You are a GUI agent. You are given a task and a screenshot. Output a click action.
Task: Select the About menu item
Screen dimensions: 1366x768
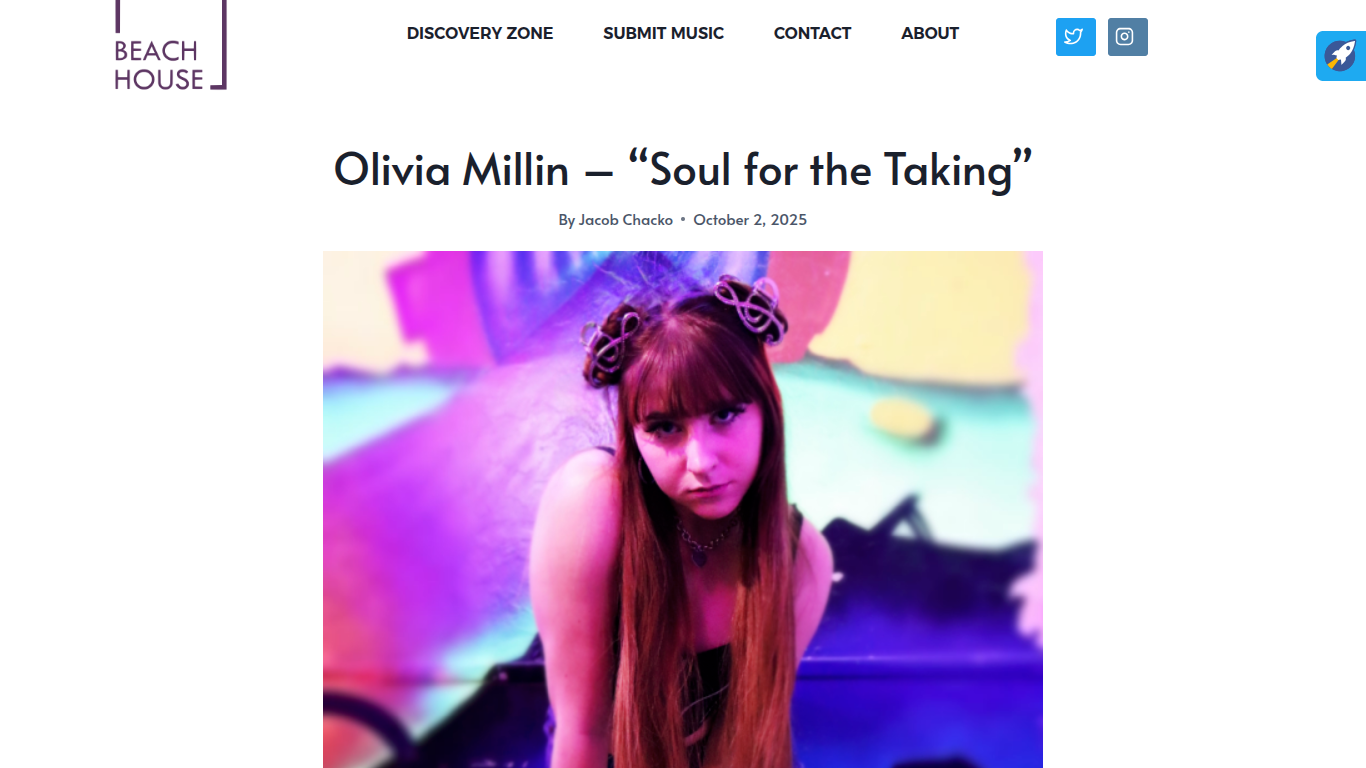[930, 33]
